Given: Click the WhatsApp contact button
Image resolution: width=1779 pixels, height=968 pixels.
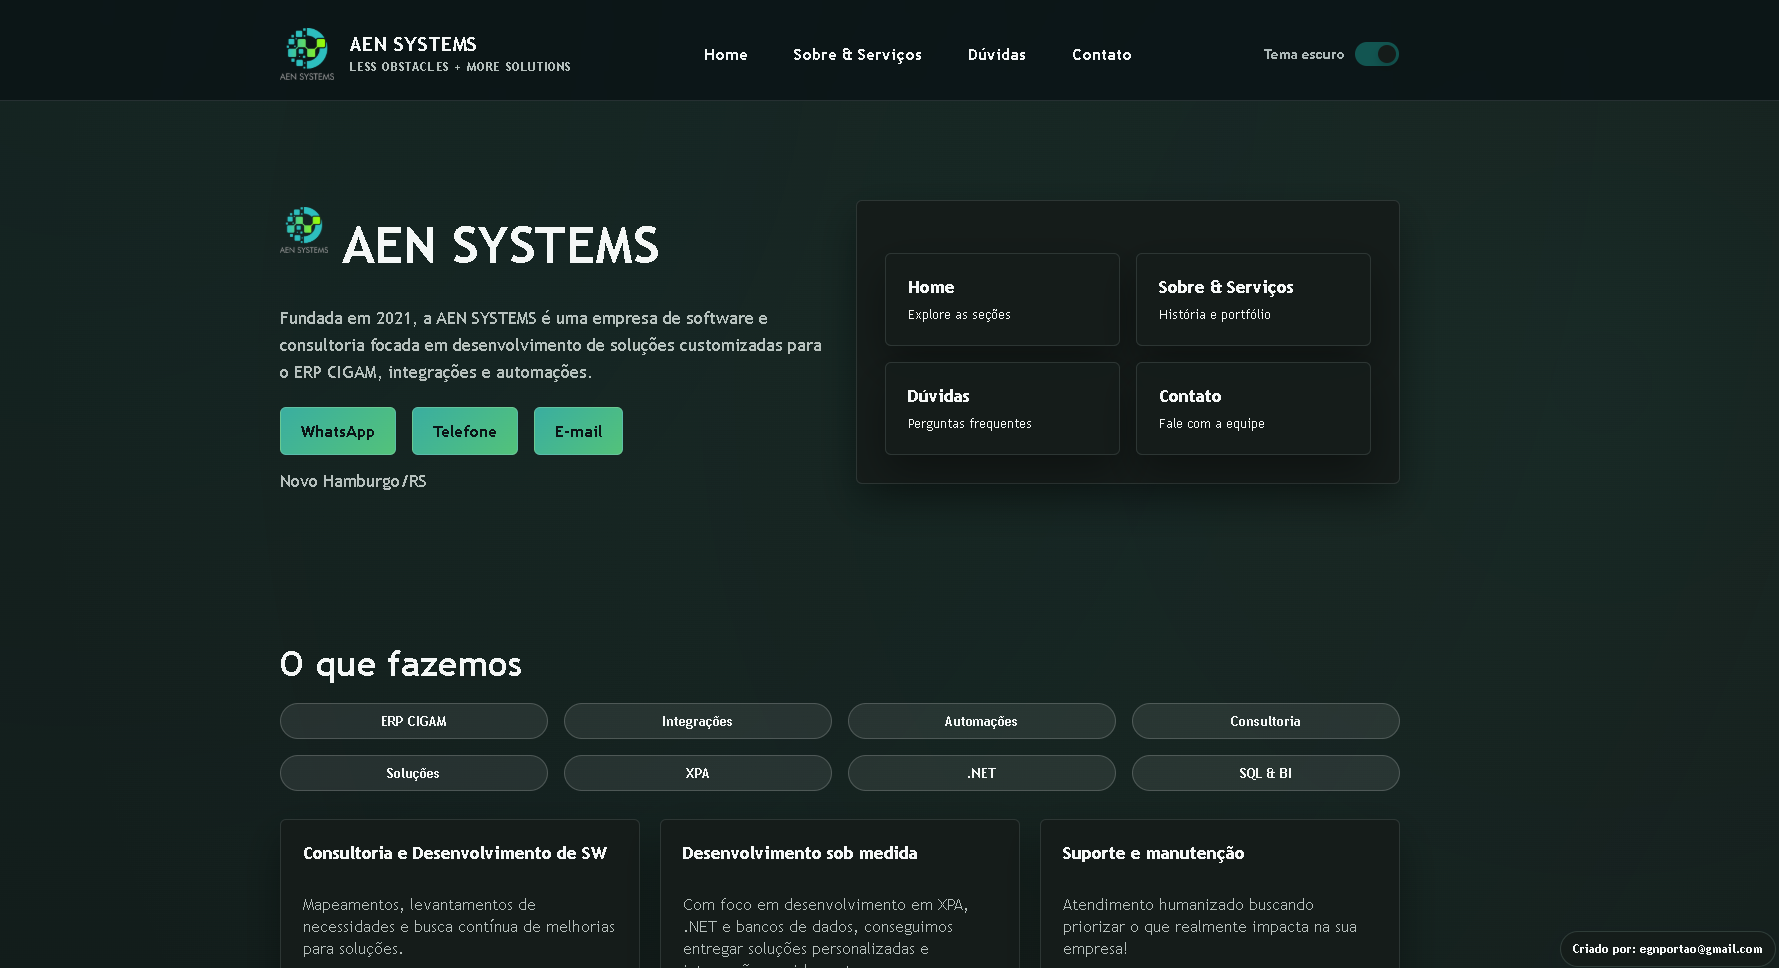Looking at the screenshot, I should [337, 430].
